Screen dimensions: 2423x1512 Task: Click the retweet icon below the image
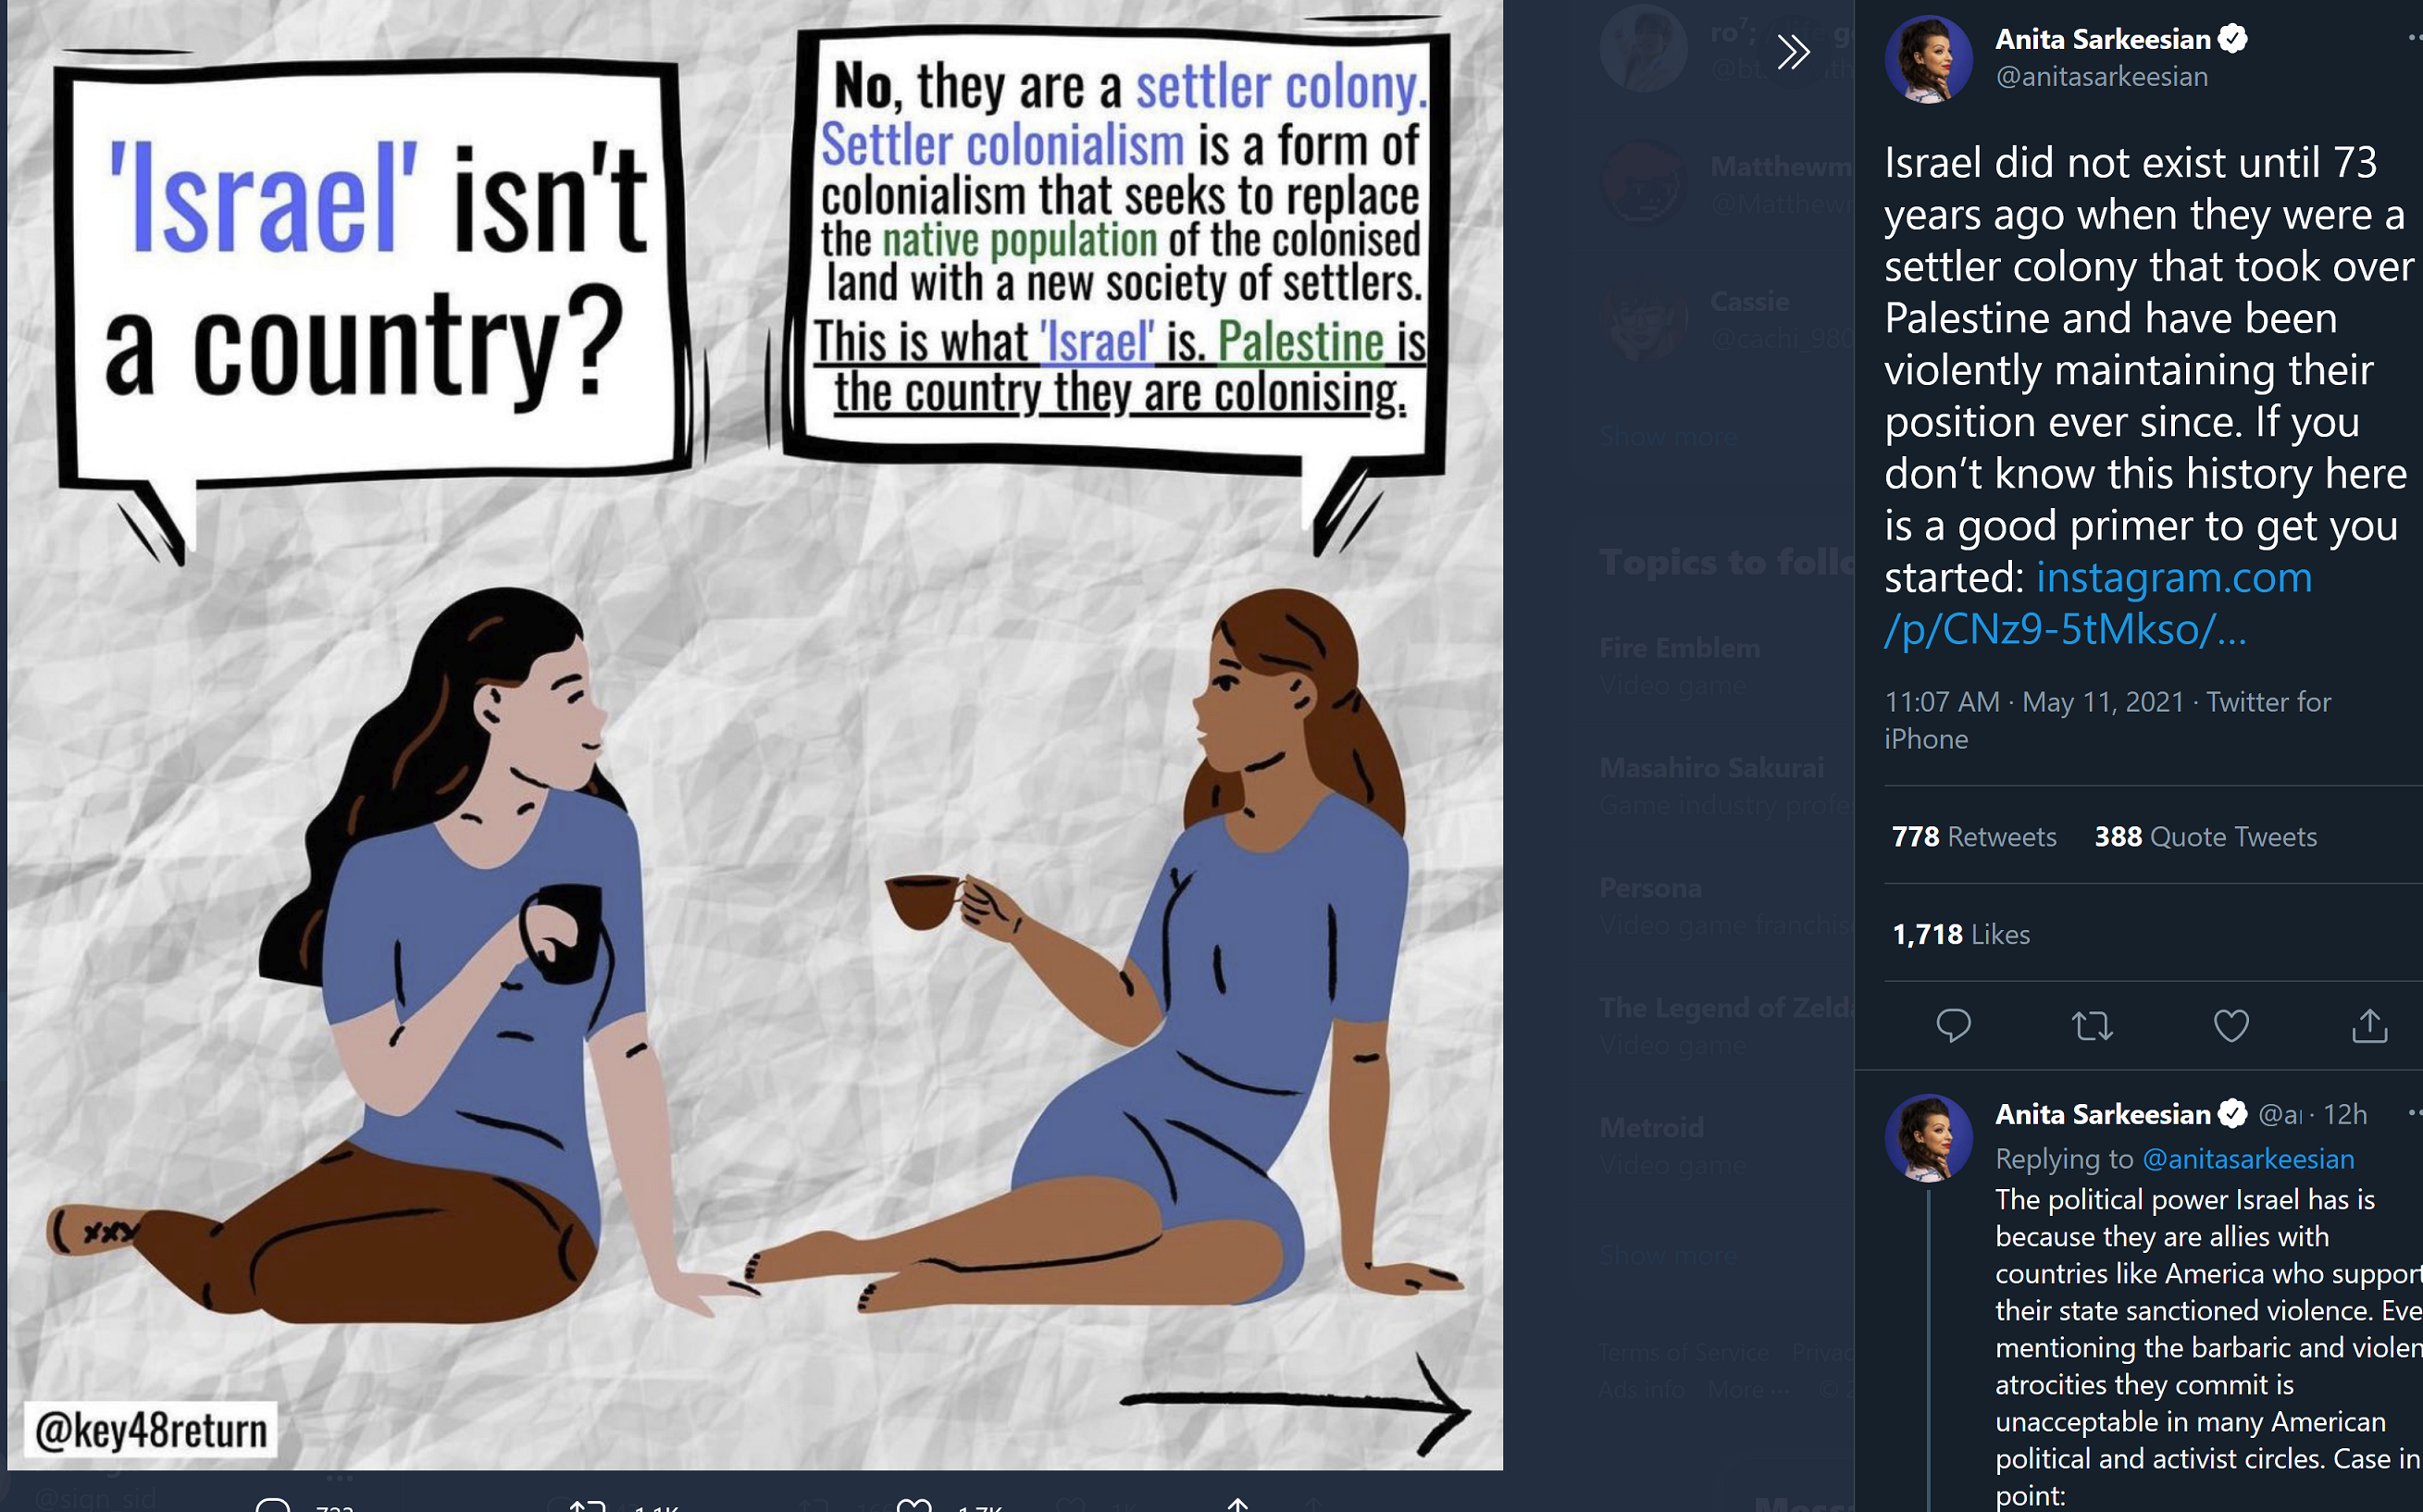click(x=588, y=1504)
